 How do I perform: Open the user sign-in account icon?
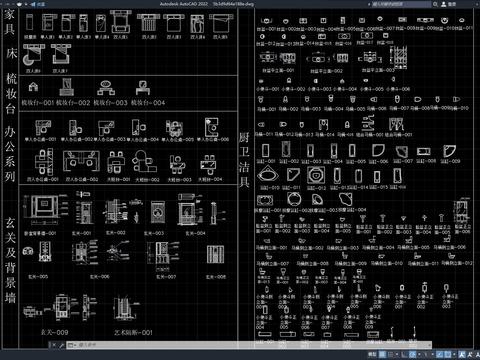pos(444,4)
